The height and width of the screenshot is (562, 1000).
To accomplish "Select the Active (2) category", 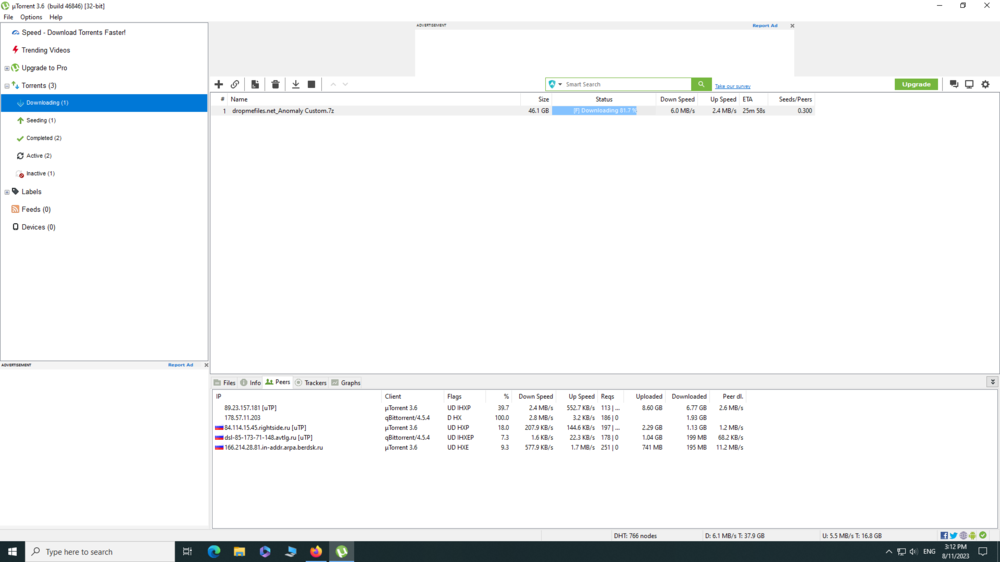I will point(39,156).
